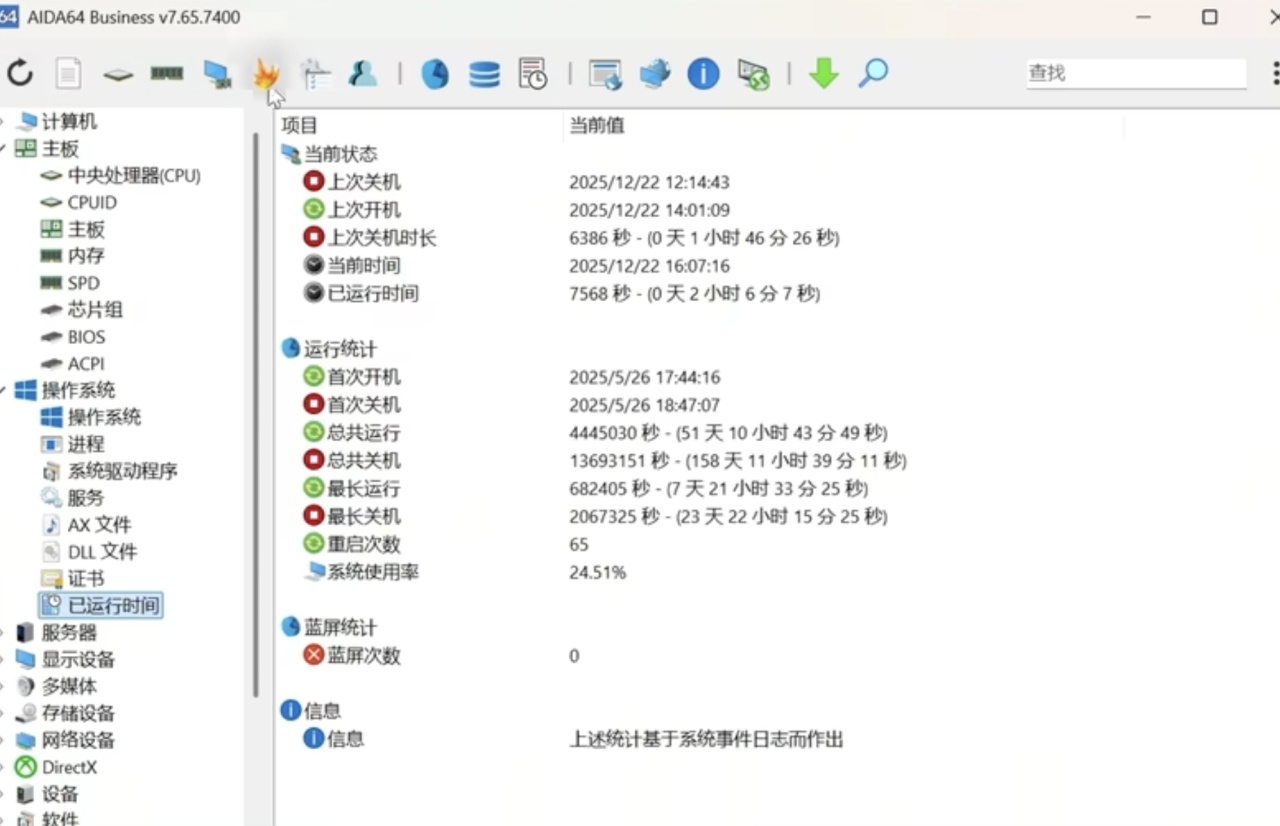The image size is (1280, 826).
Task: Select 证书 in the tree
Action: point(86,578)
